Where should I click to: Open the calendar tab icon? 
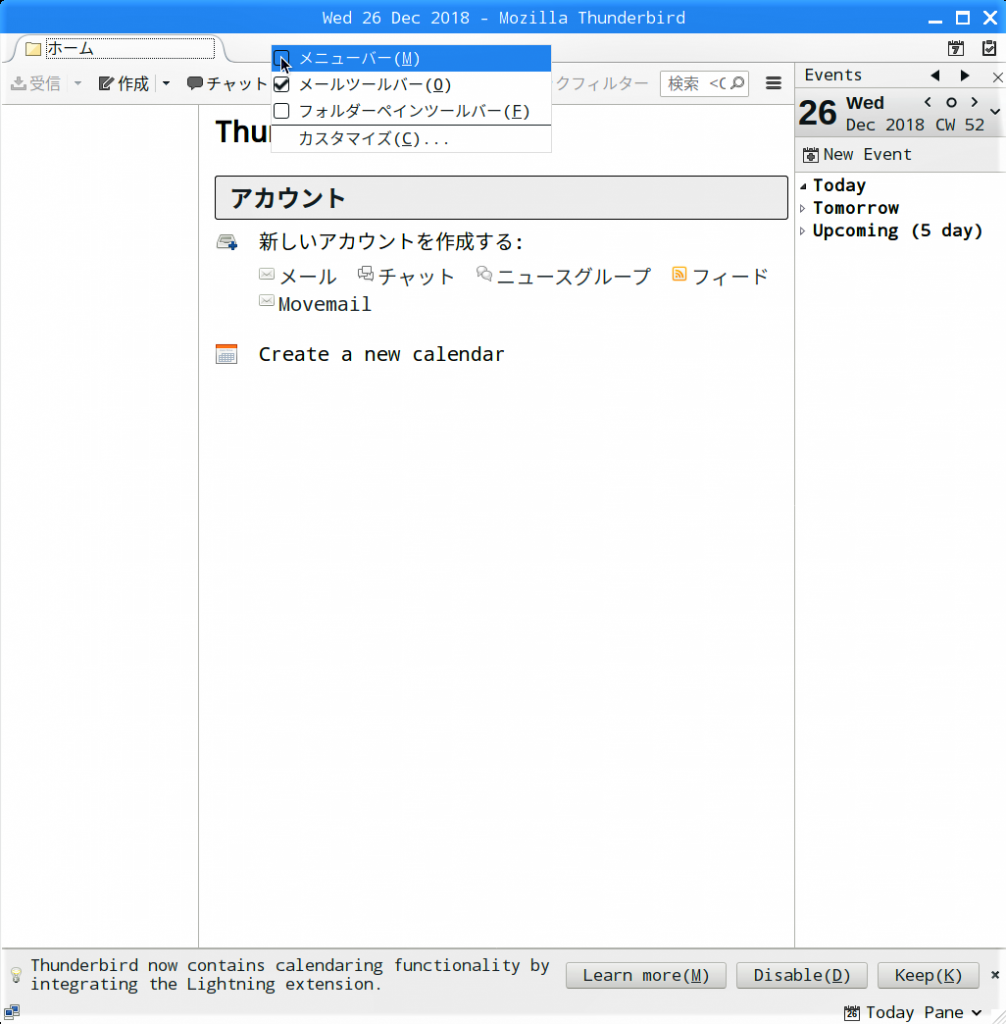956,48
